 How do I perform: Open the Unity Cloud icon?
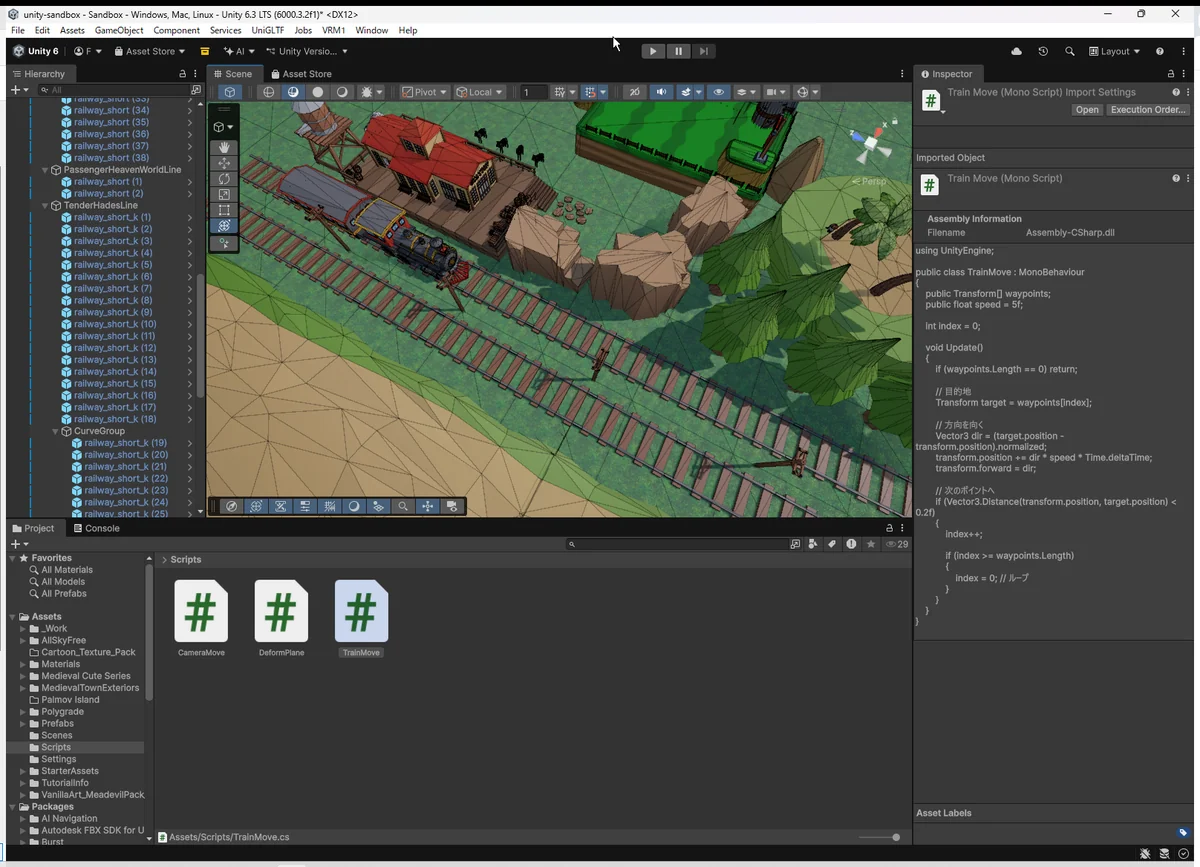(1017, 51)
